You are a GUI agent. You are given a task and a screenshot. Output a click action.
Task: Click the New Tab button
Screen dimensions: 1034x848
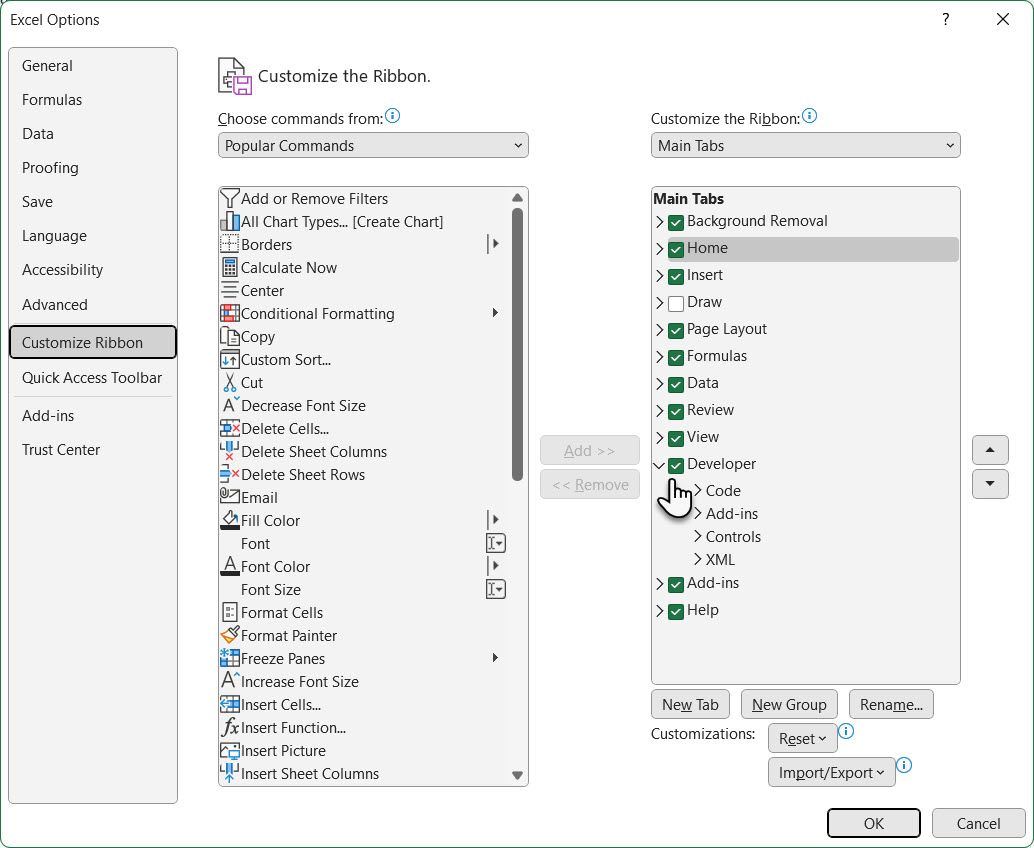[x=690, y=705]
